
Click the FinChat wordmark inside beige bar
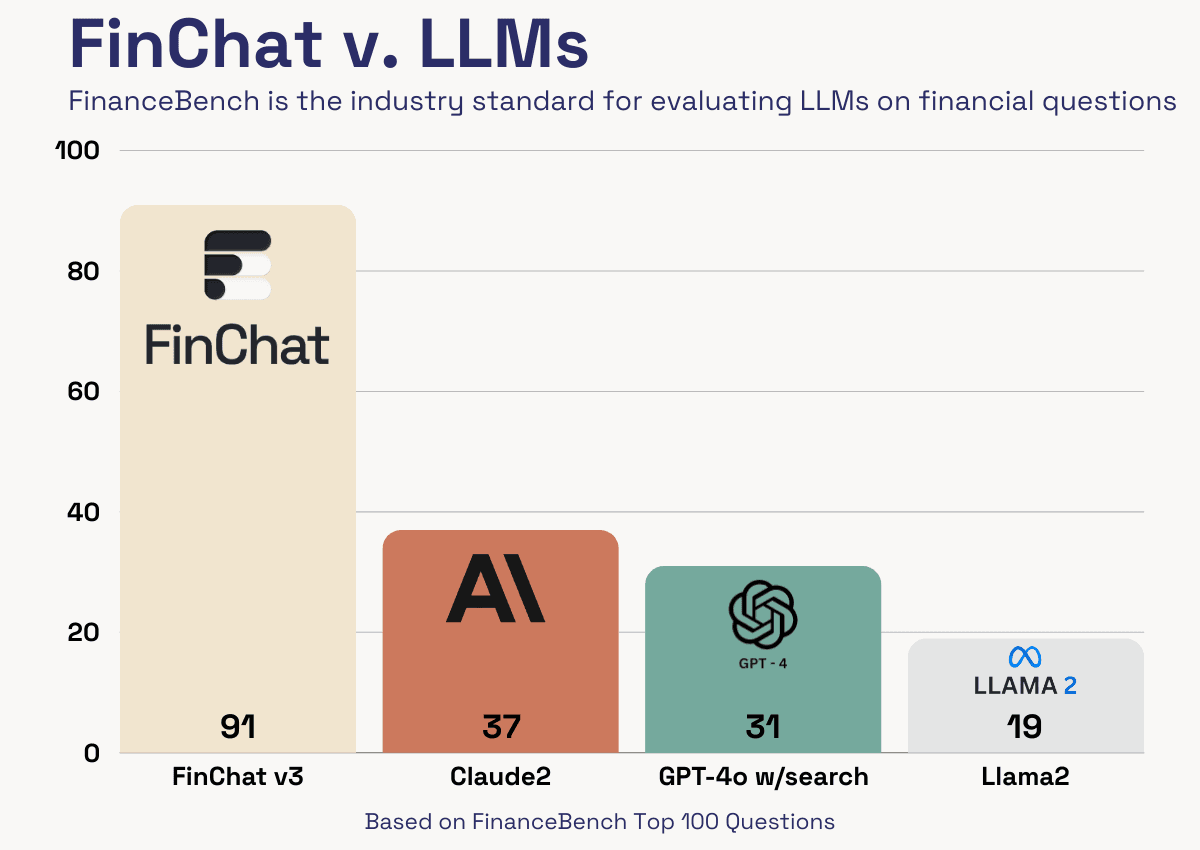click(x=238, y=345)
